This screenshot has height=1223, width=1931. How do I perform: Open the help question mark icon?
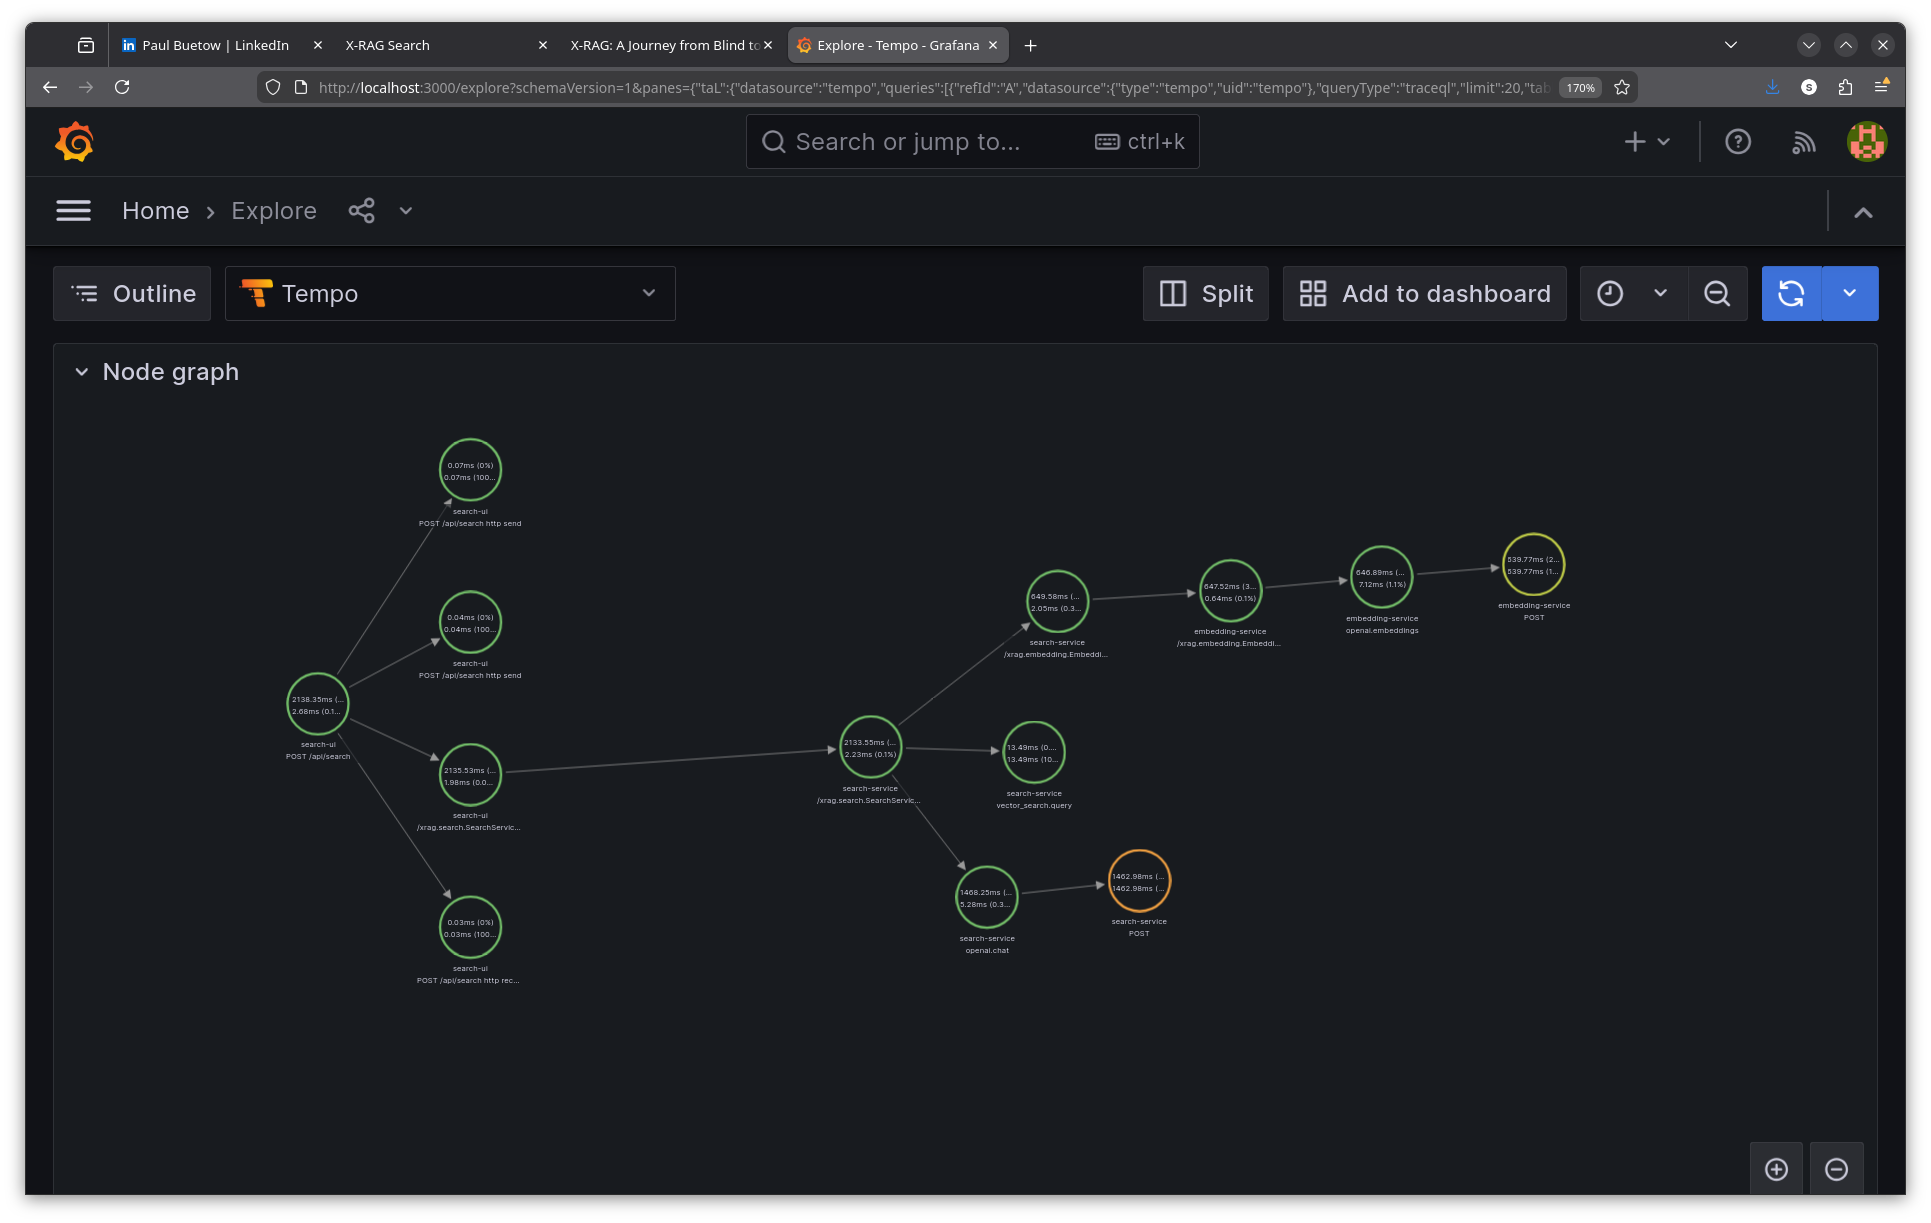click(1738, 142)
